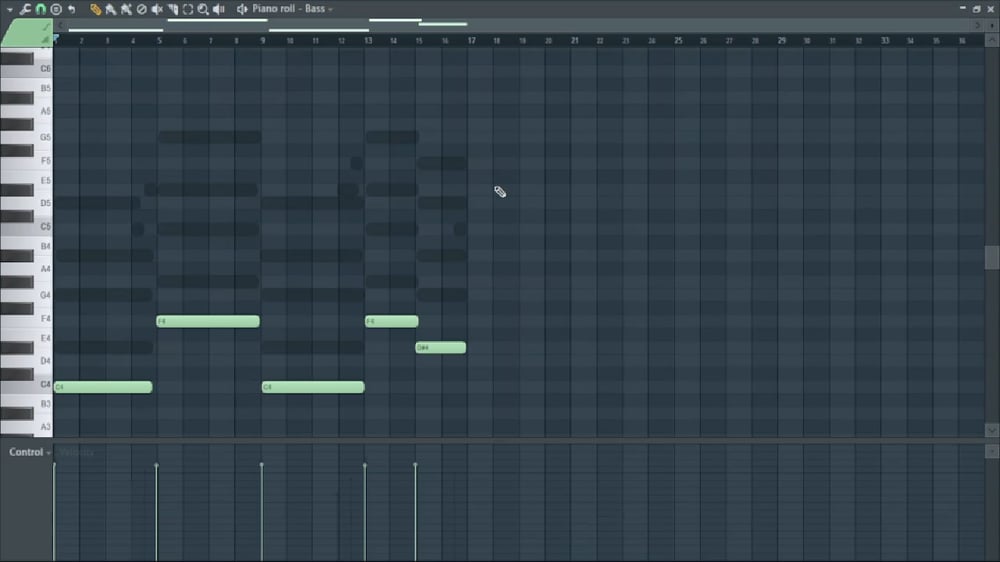The image size is (1000, 562).
Task: Click the vertical scroll down arrow
Action: 992,431
